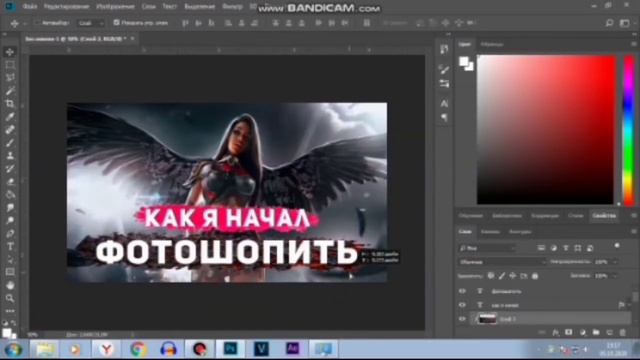The width and height of the screenshot is (640, 360).
Task: Toggle lock all padlock icon
Action: coord(535,276)
